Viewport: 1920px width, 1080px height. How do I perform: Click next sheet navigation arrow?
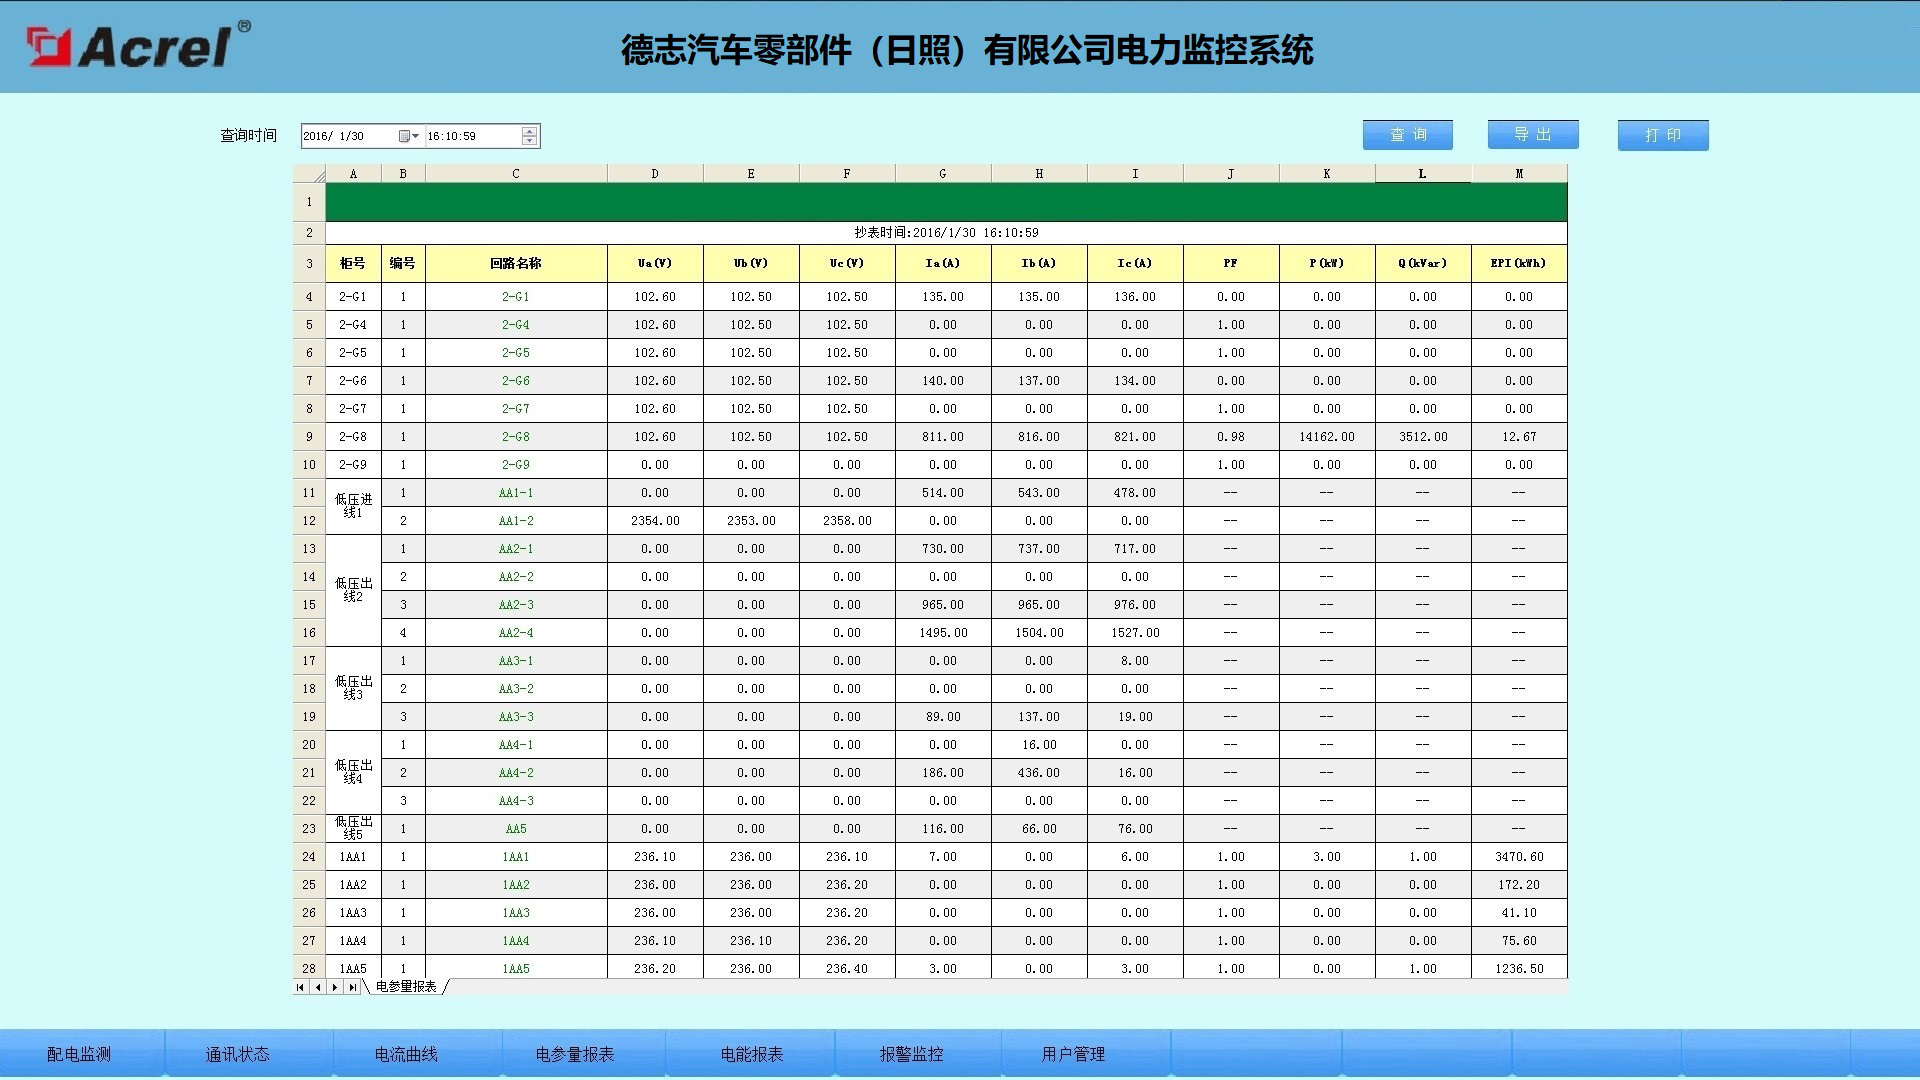pos(335,987)
